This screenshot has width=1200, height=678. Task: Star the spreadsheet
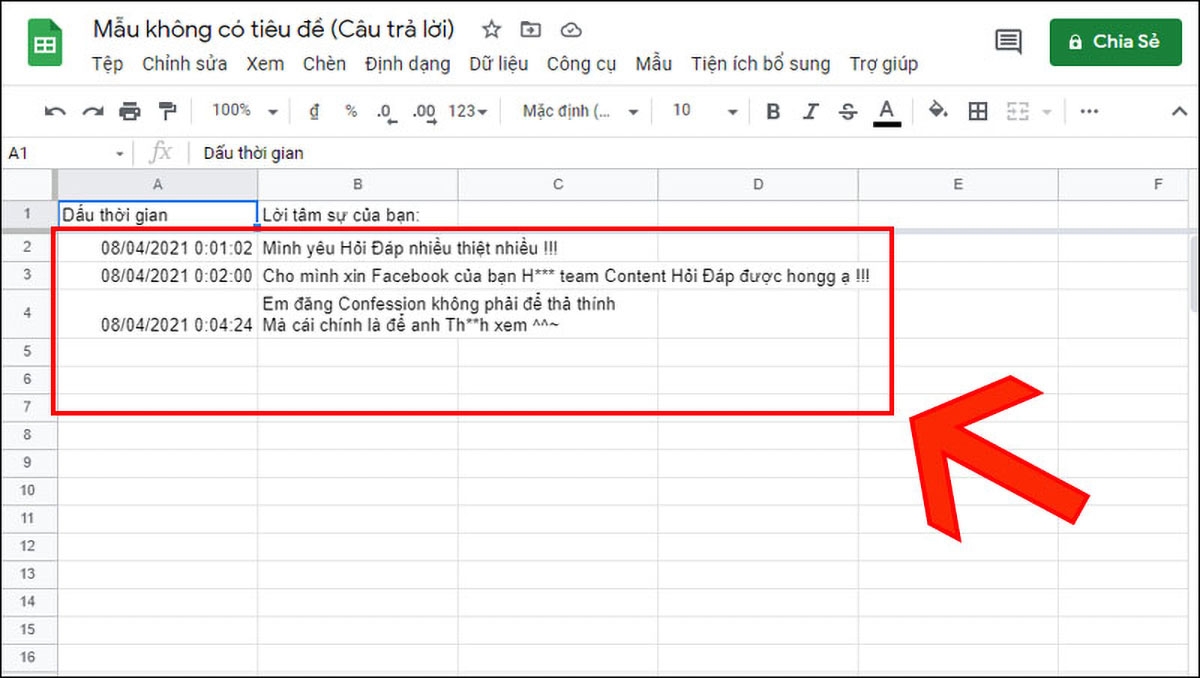491,30
